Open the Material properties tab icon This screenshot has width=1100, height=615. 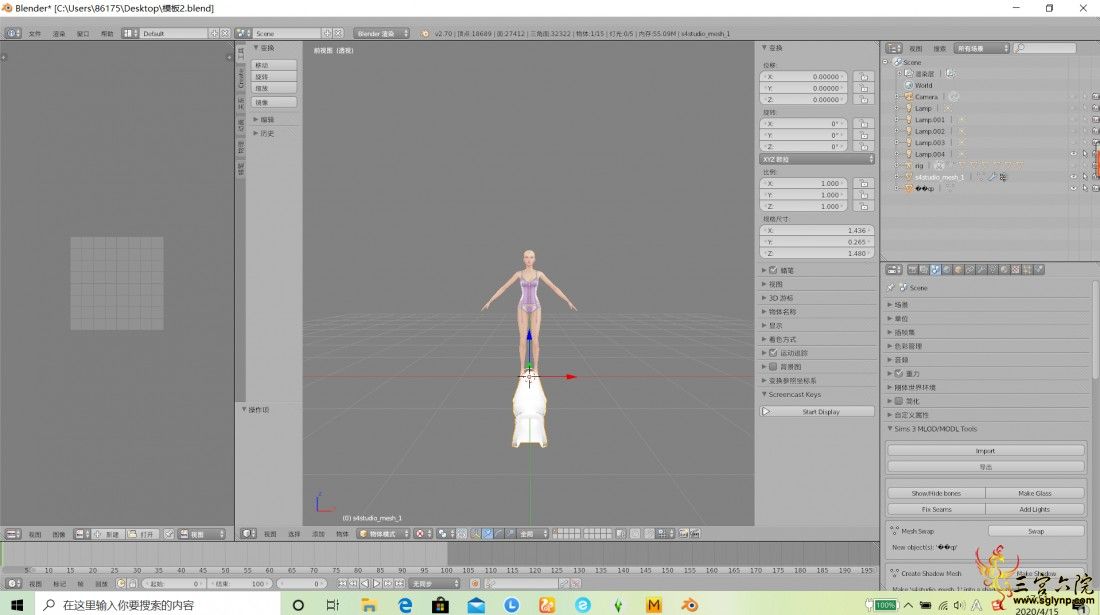[1004, 269]
